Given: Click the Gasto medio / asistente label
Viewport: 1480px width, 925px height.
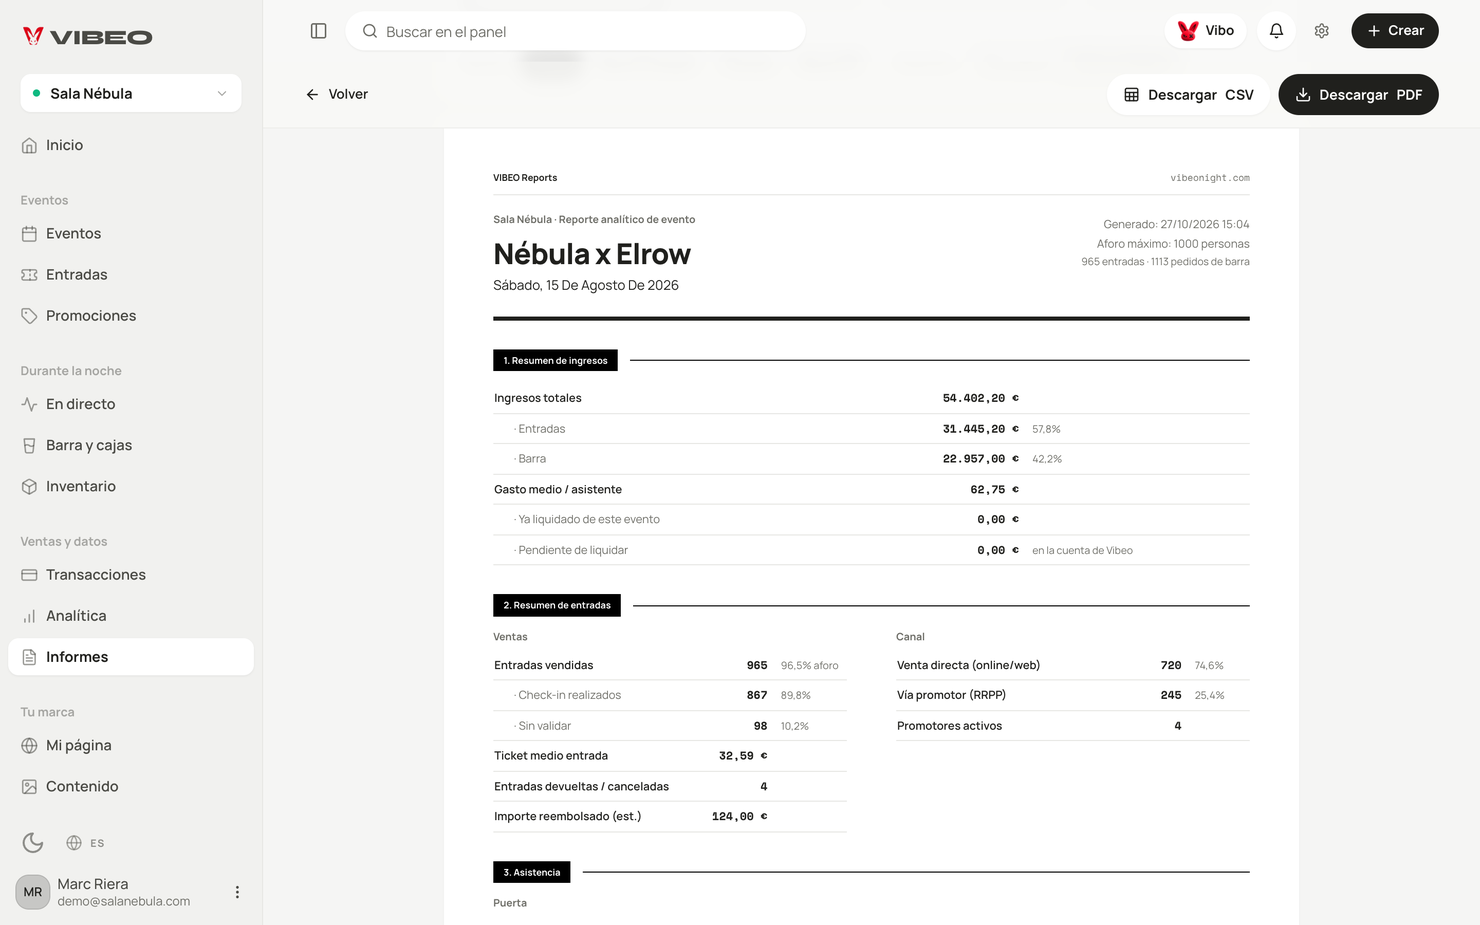Looking at the screenshot, I should (x=558, y=489).
